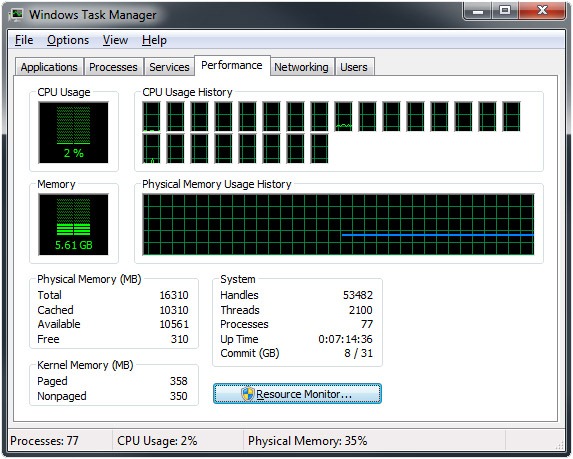The width and height of the screenshot is (573, 459).
Task: Maximize the Task Manager window
Action: click(x=505, y=11)
